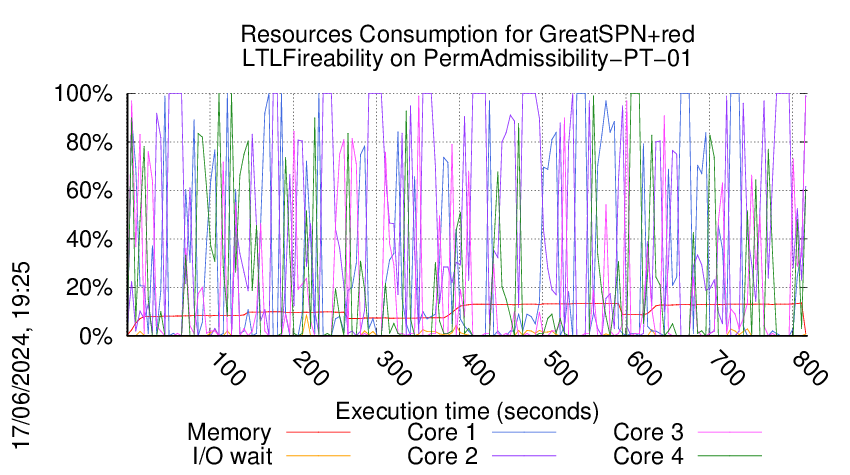Image resolution: width=850 pixels, height=475 pixels.
Task: Click the 700 x-axis tick label
Action: (x=726, y=369)
